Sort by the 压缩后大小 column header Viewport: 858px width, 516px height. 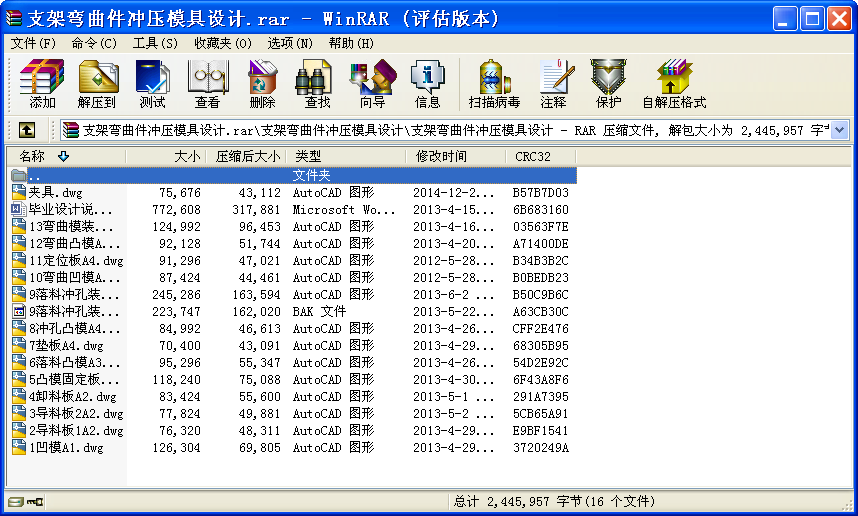(x=246, y=156)
